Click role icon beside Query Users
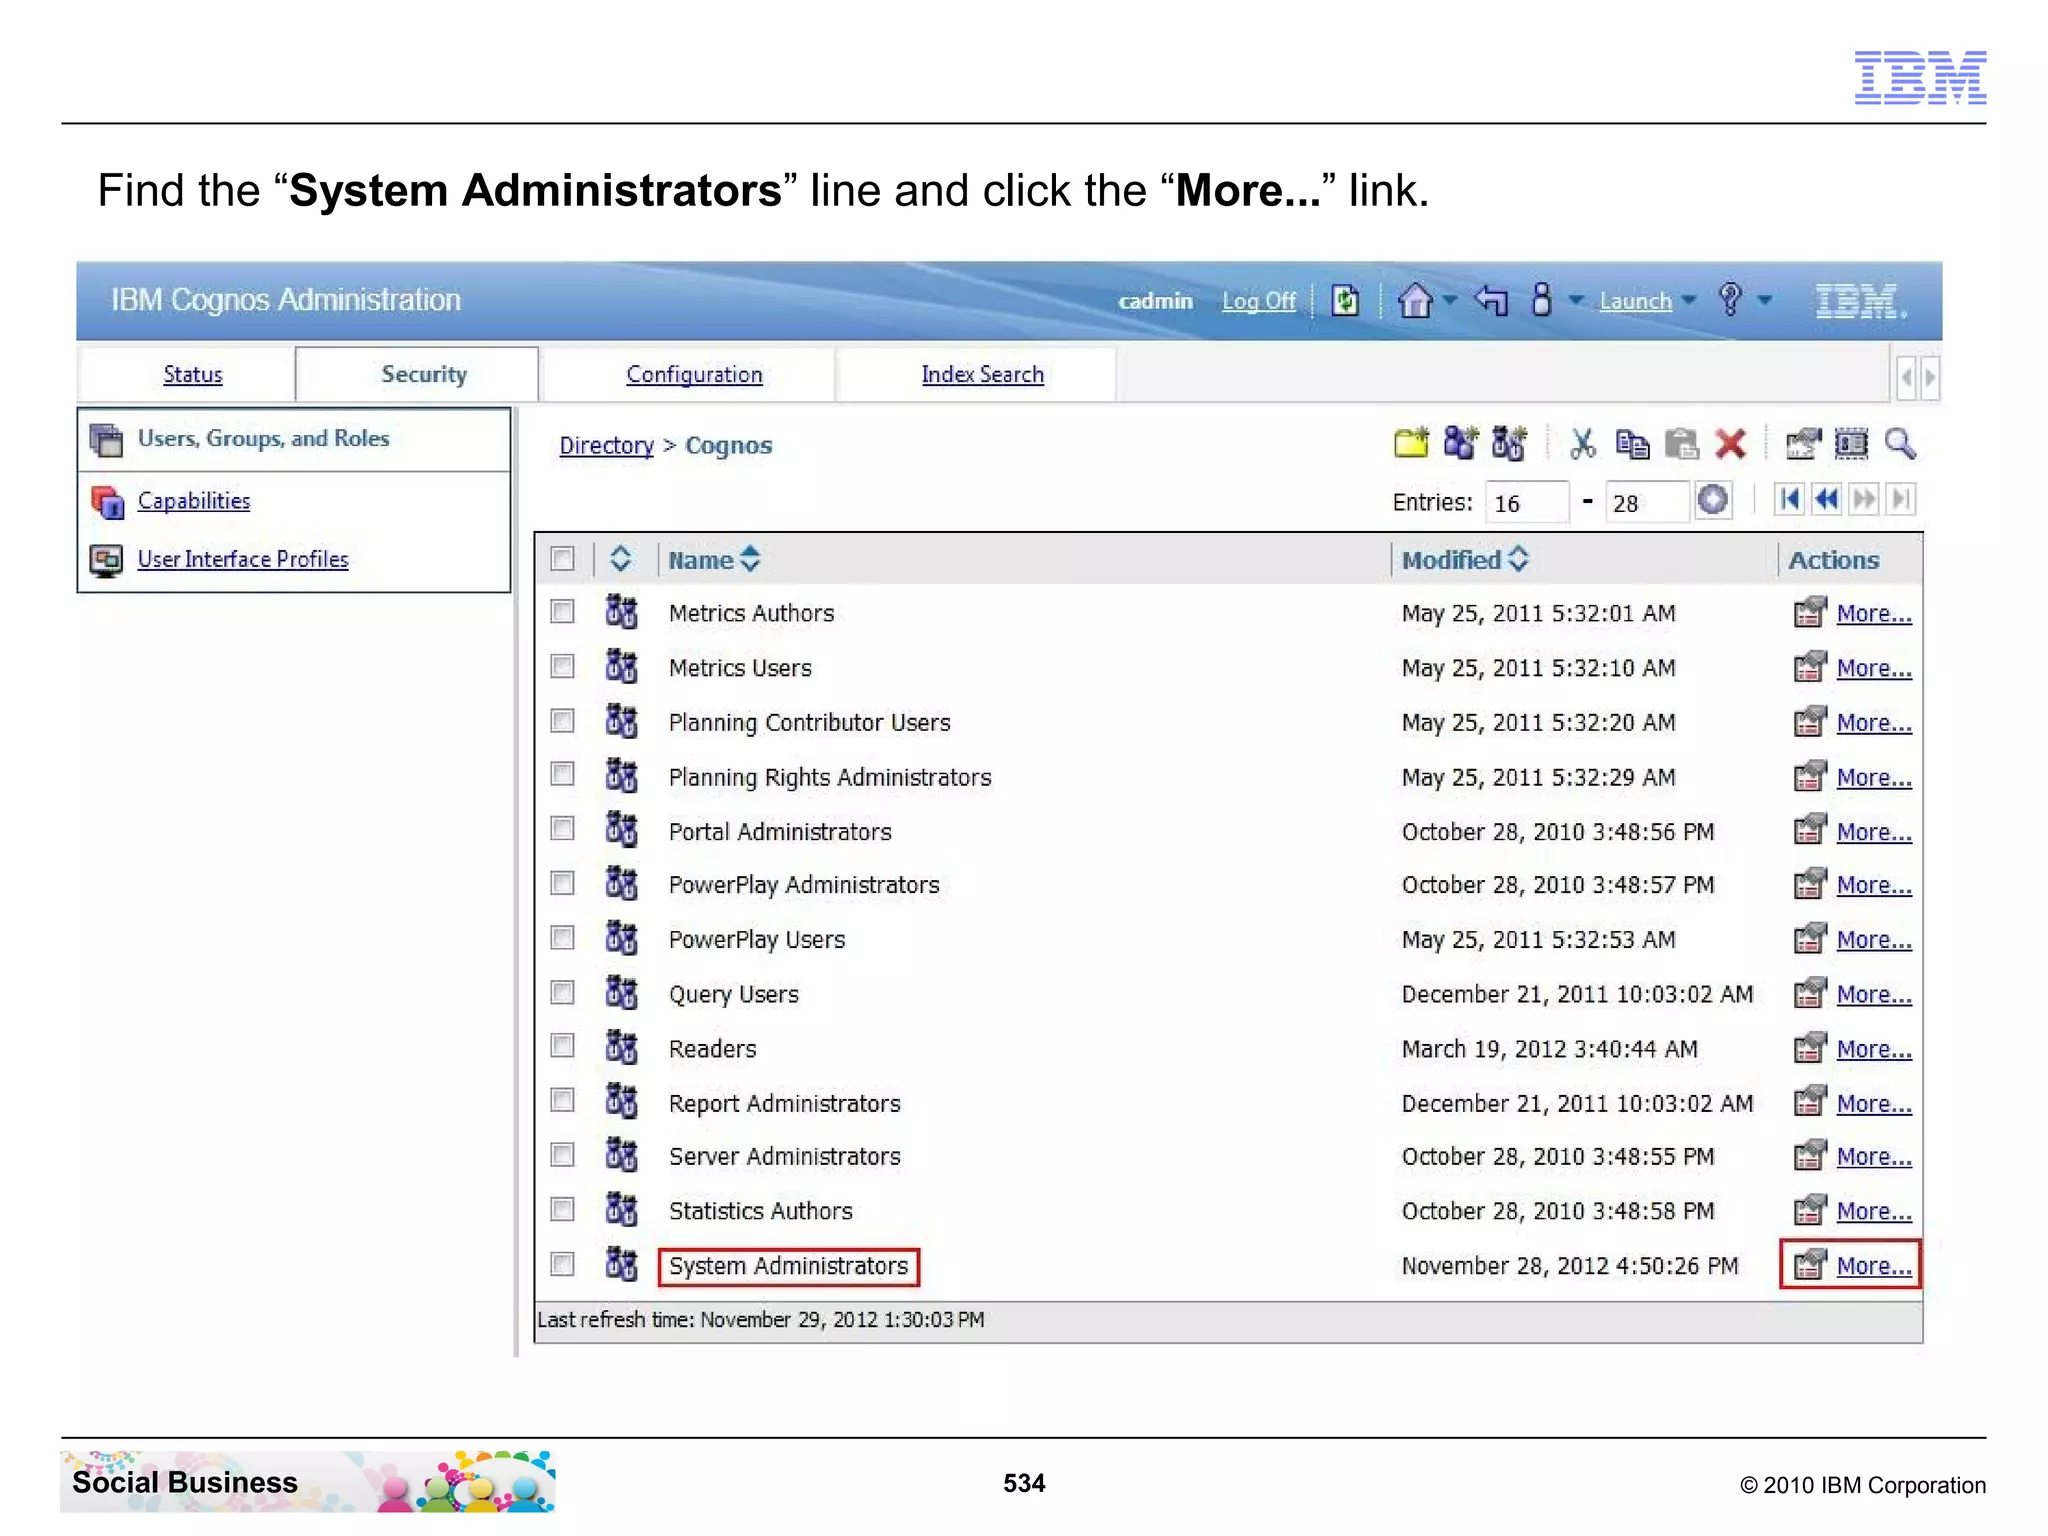 (x=621, y=993)
